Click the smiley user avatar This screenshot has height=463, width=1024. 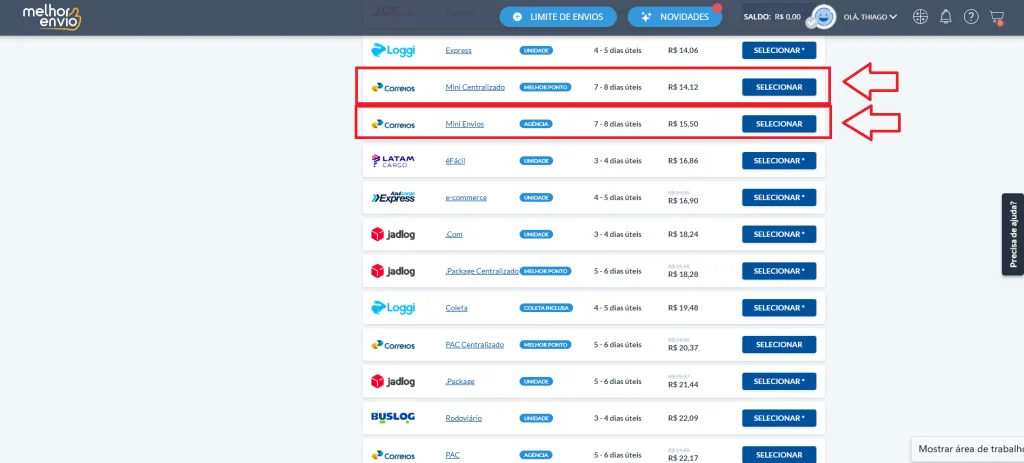click(x=823, y=17)
